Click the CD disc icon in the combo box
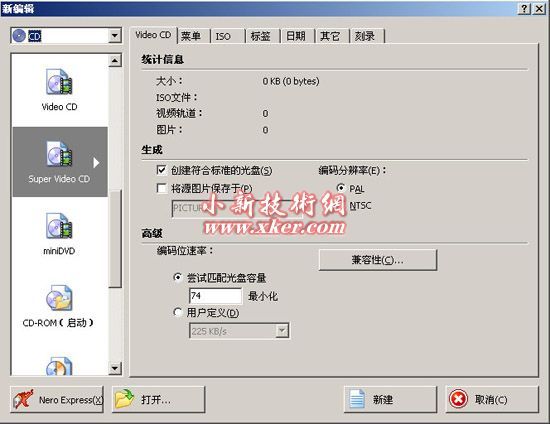550x424 pixels. 19,36
